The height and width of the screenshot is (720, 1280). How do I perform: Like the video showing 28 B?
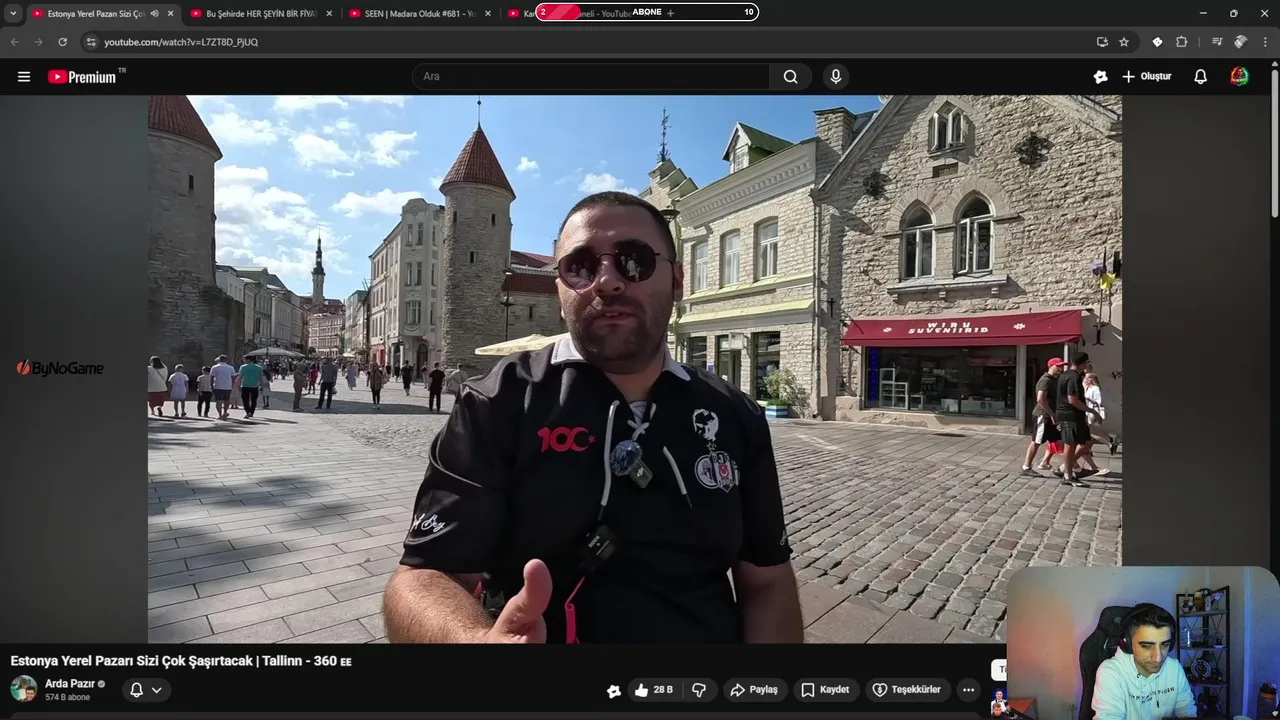coord(653,690)
